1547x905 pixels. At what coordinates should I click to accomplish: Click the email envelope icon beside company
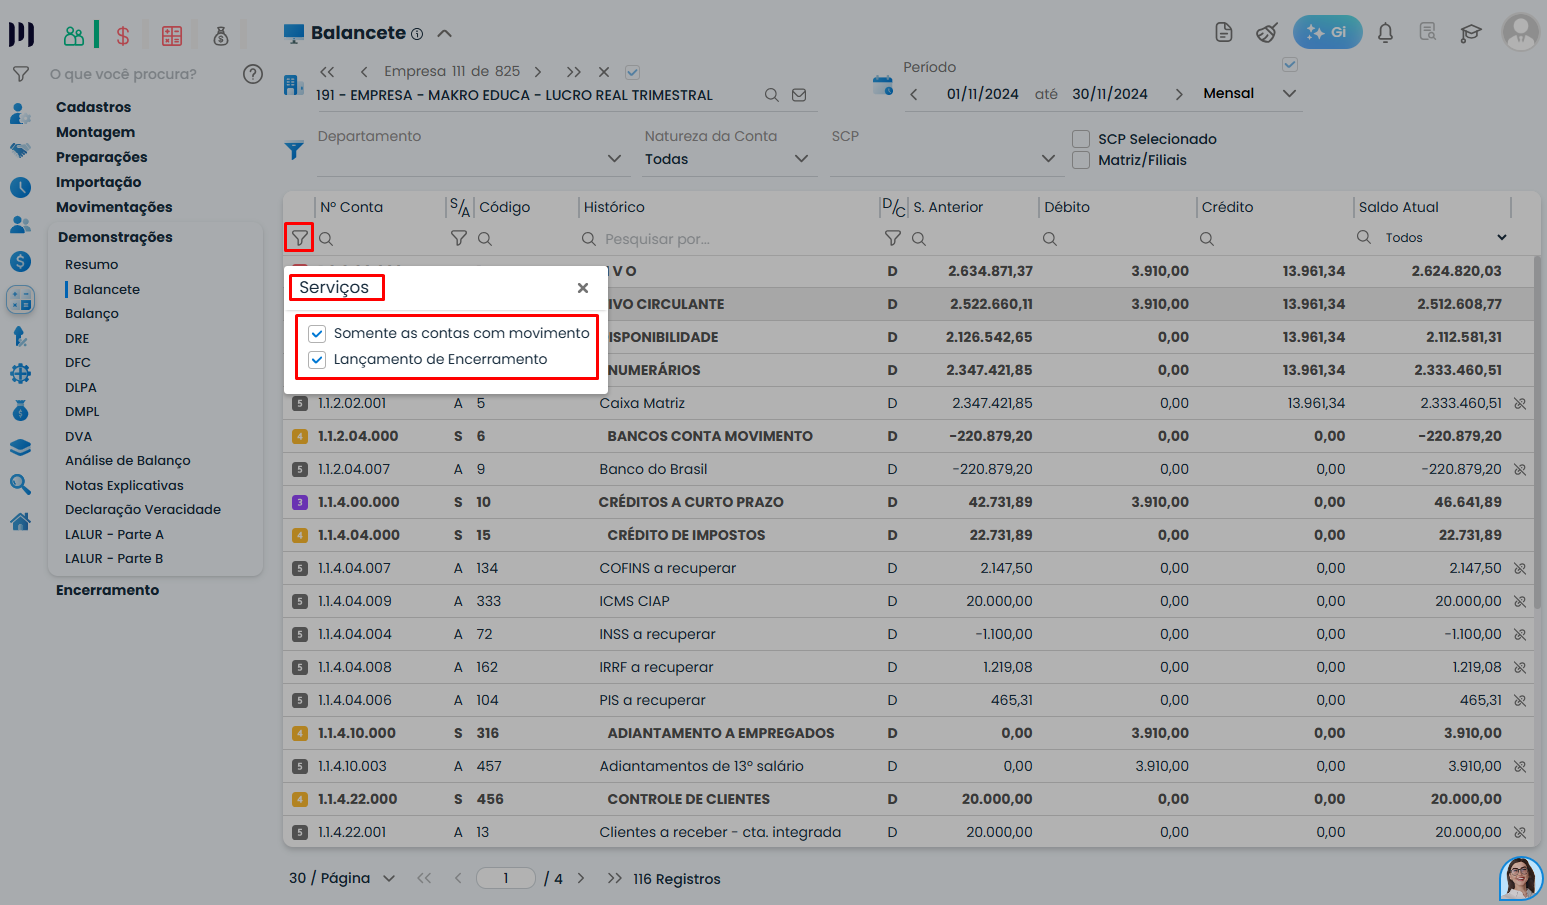pyautogui.click(x=799, y=95)
